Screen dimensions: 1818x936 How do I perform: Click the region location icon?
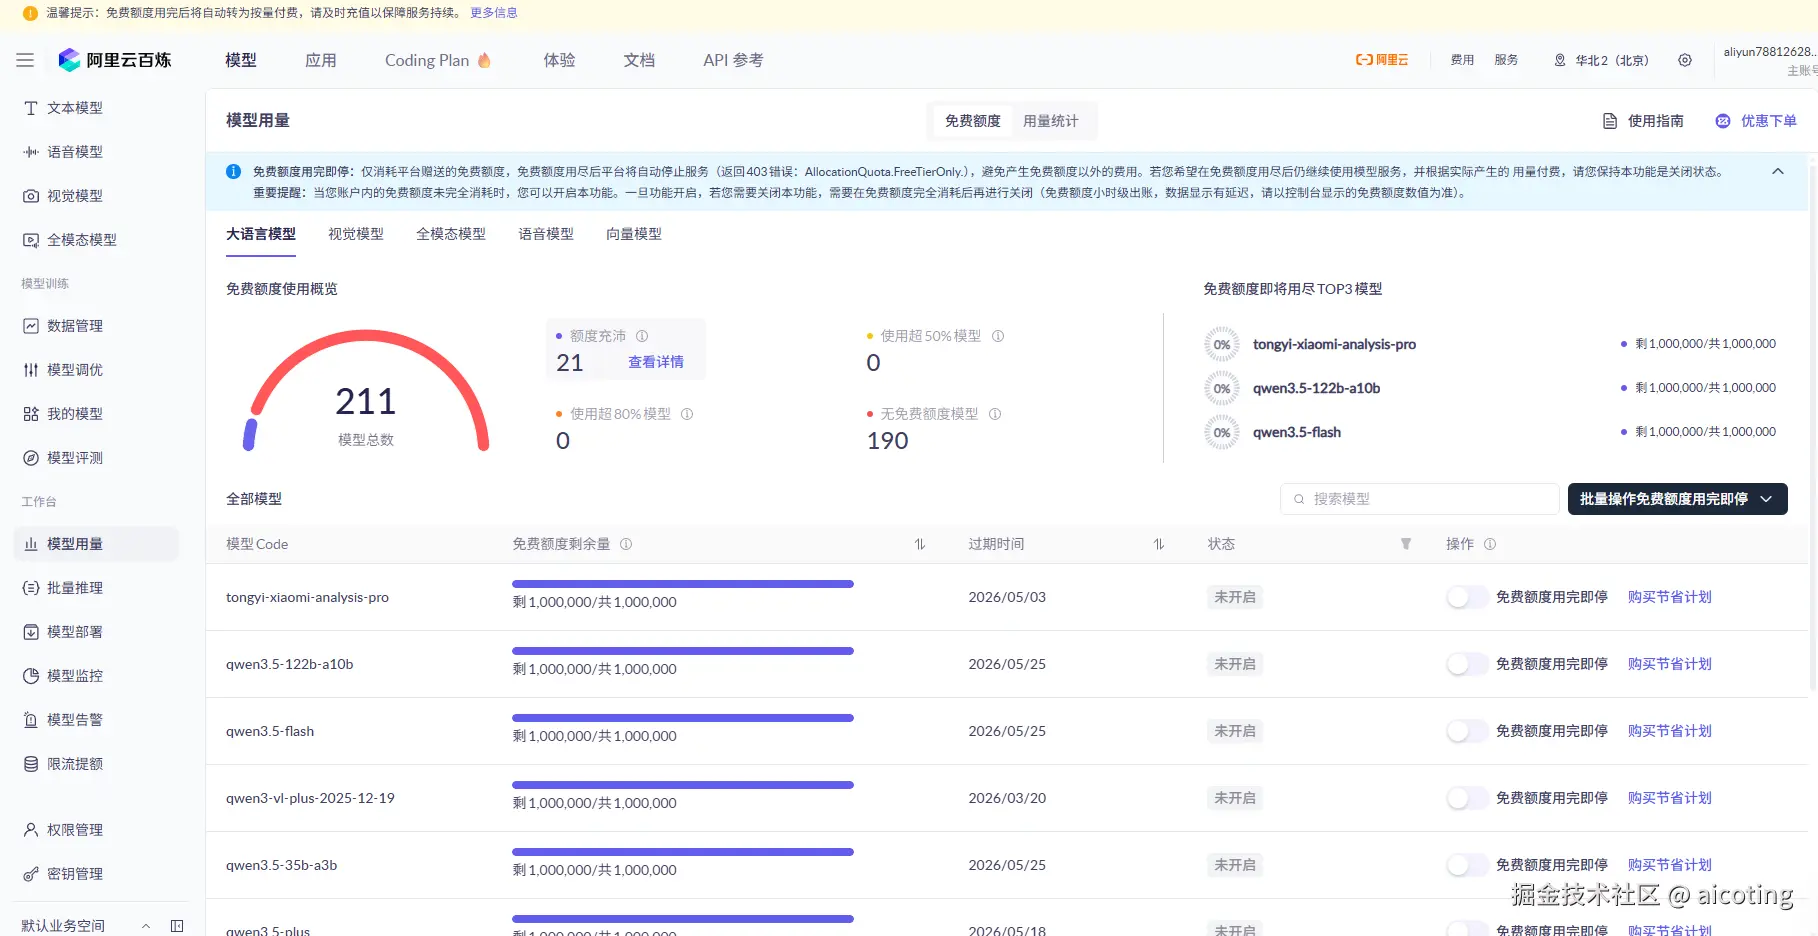(1559, 60)
